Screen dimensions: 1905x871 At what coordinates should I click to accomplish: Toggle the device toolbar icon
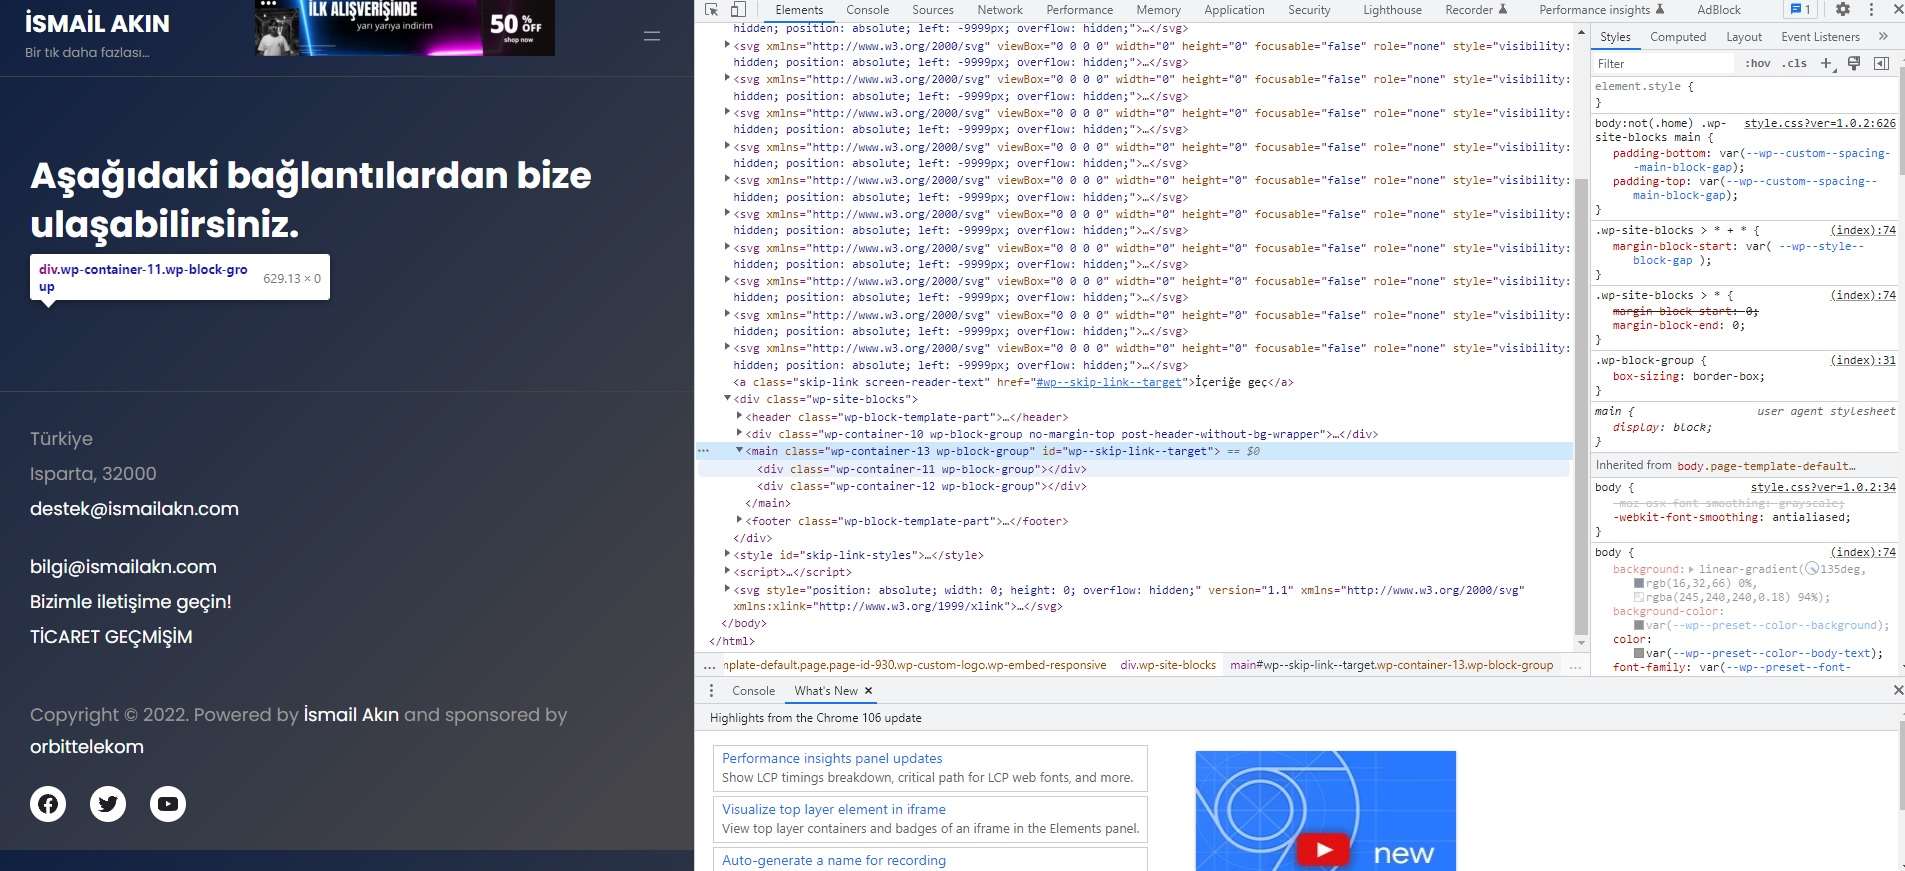pos(738,9)
